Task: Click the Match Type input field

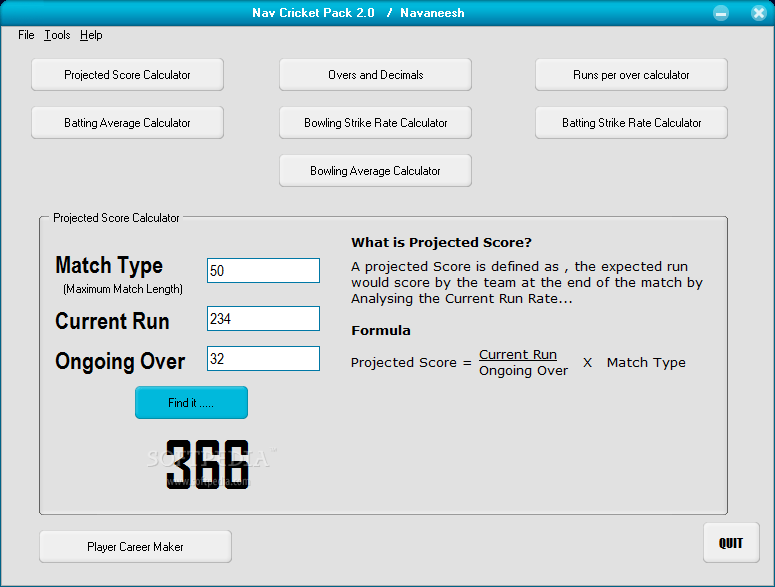Action: click(x=263, y=270)
